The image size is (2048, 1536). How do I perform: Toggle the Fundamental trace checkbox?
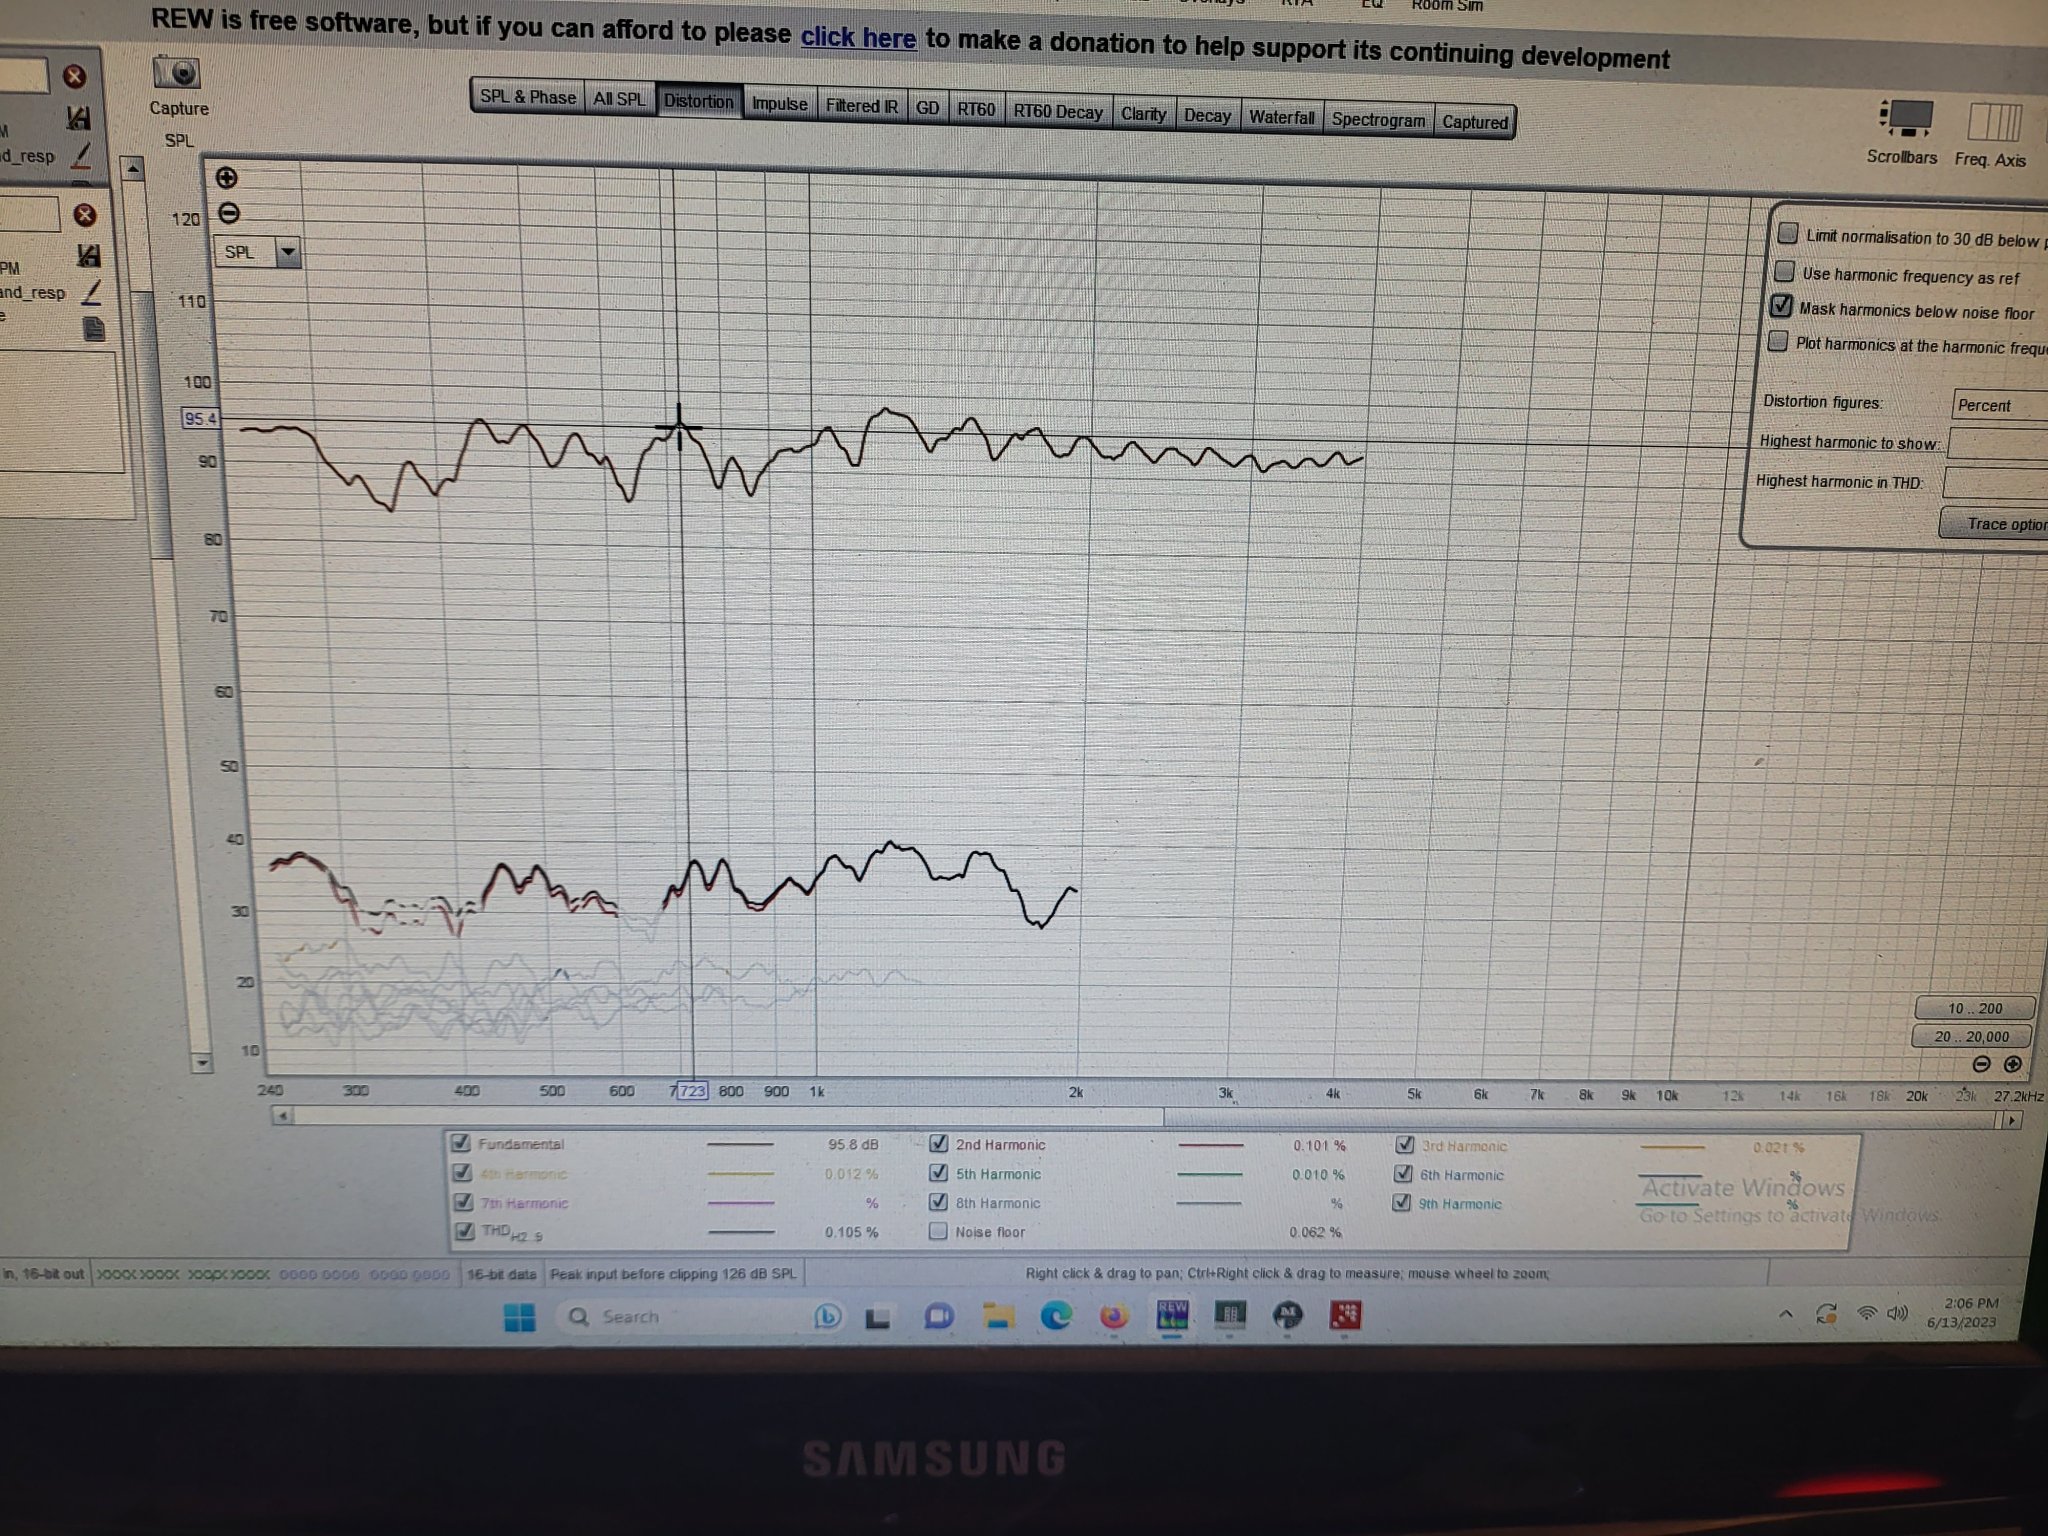point(460,1142)
